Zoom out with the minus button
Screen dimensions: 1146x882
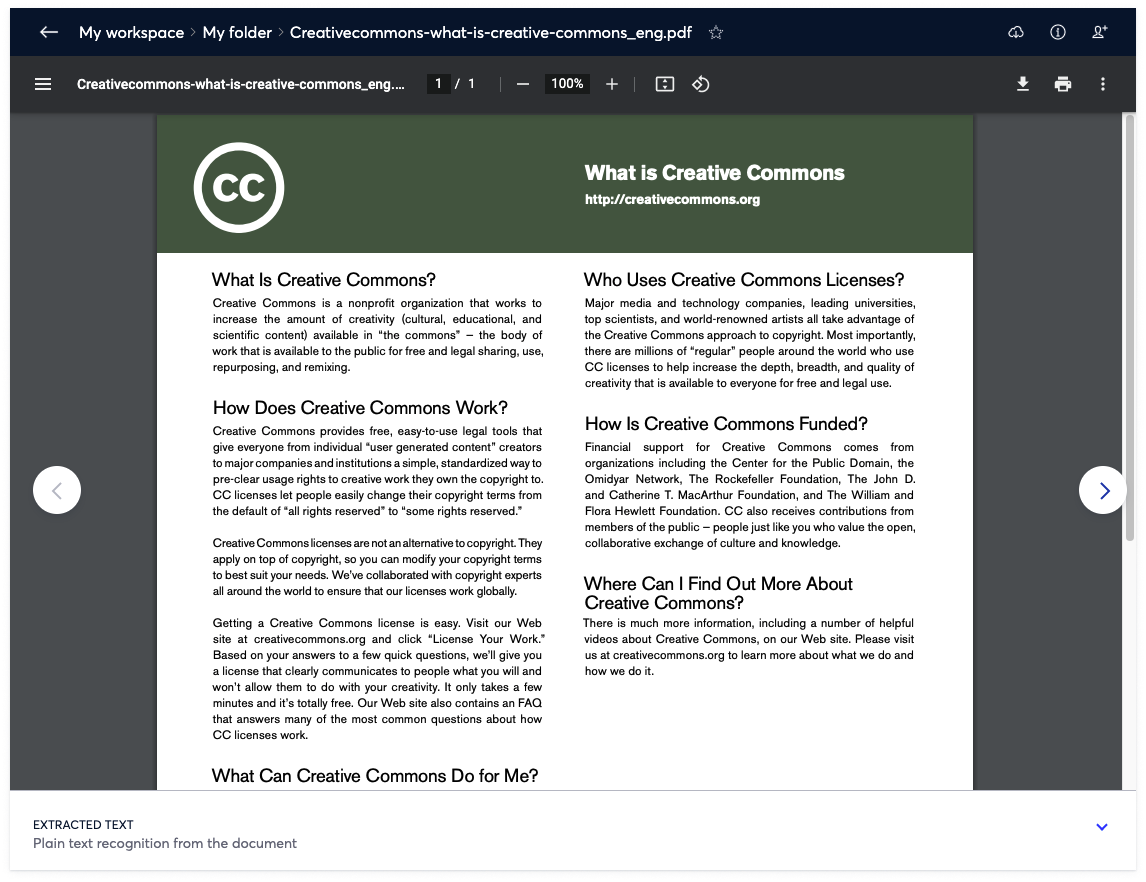coord(523,84)
